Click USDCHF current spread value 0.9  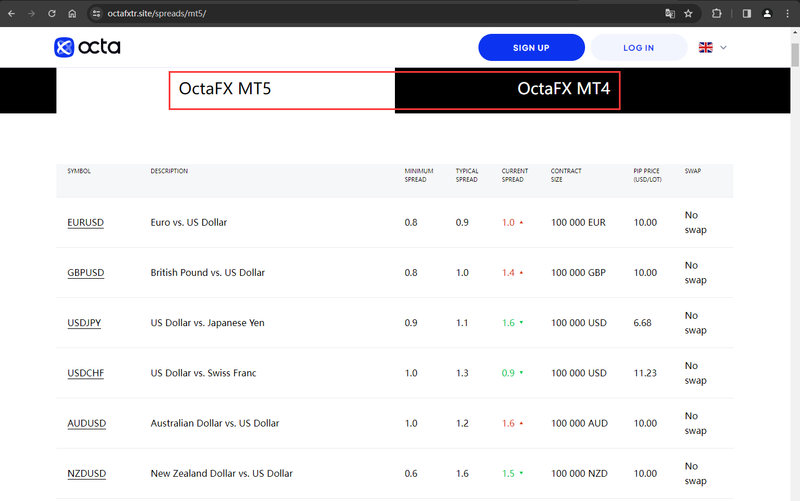click(x=509, y=373)
